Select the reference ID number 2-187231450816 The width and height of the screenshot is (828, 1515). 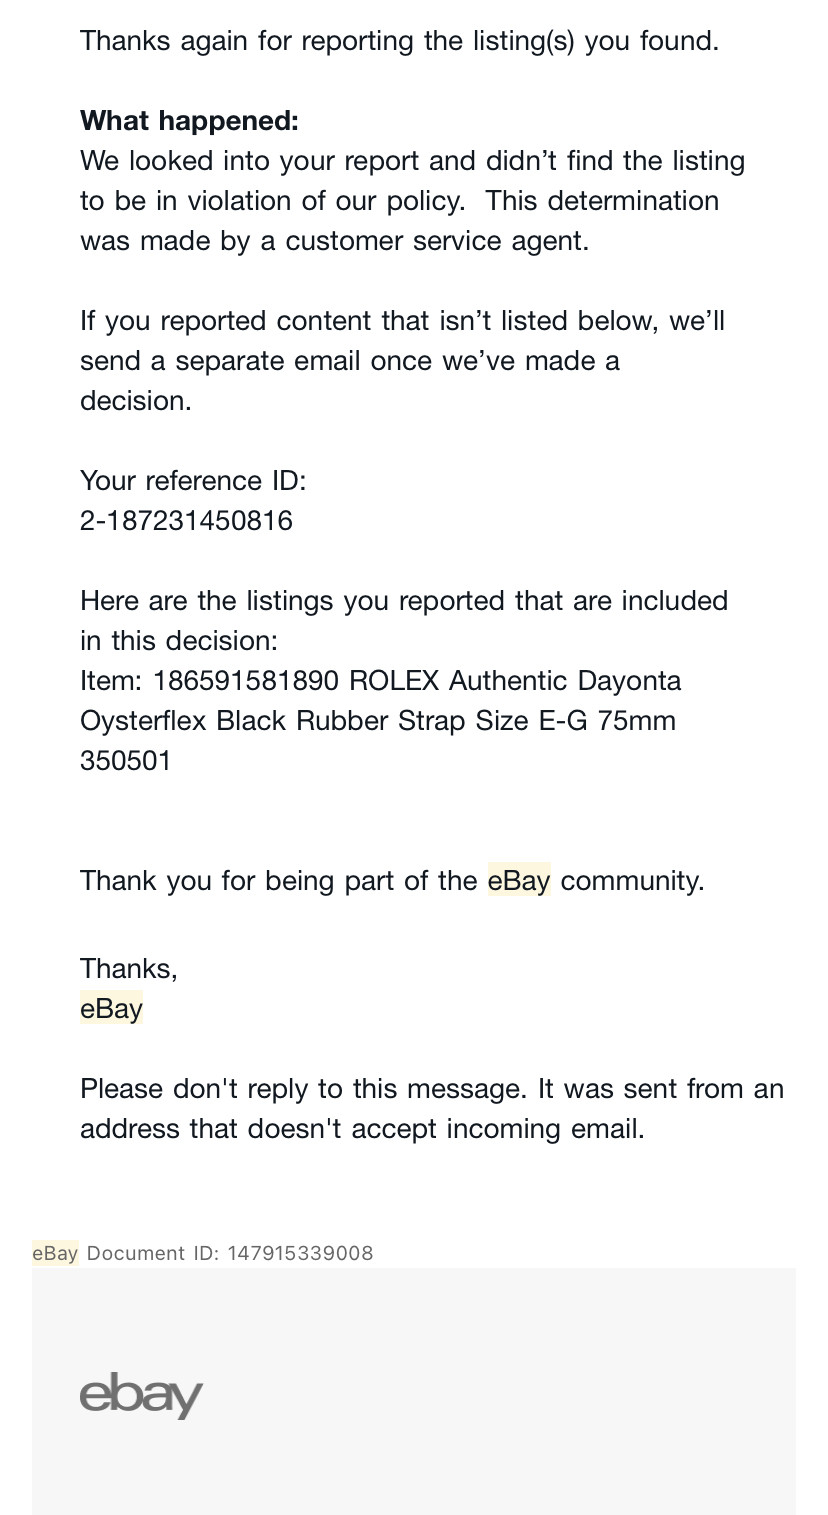pos(186,521)
